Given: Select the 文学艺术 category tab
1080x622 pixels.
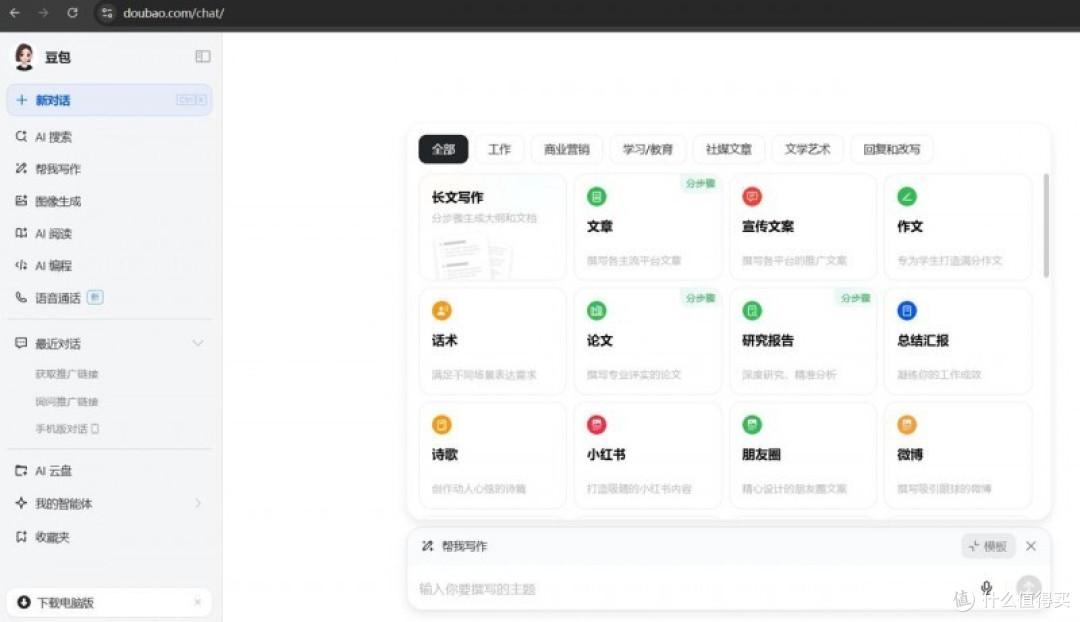Looking at the screenshot, I should (x=807, y=149).
